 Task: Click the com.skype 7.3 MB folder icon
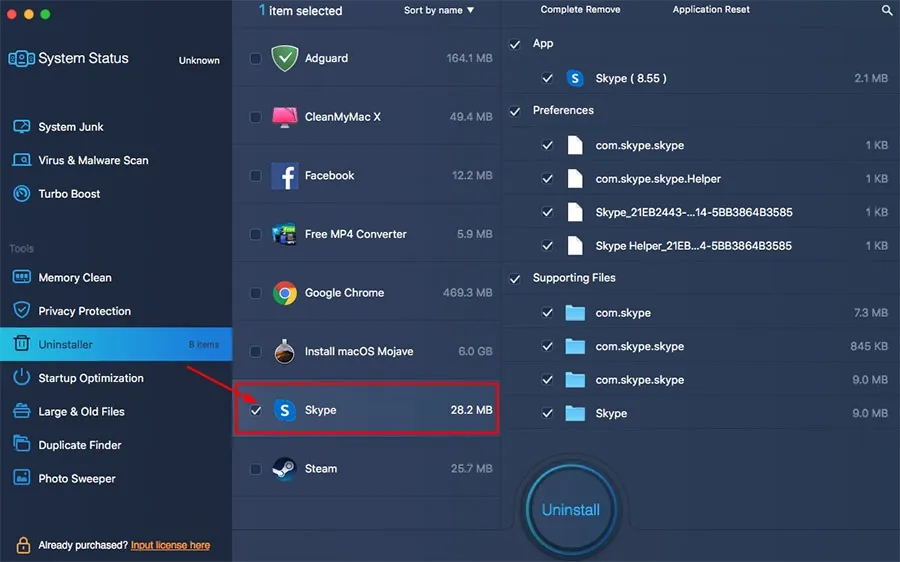click(575, 313)
